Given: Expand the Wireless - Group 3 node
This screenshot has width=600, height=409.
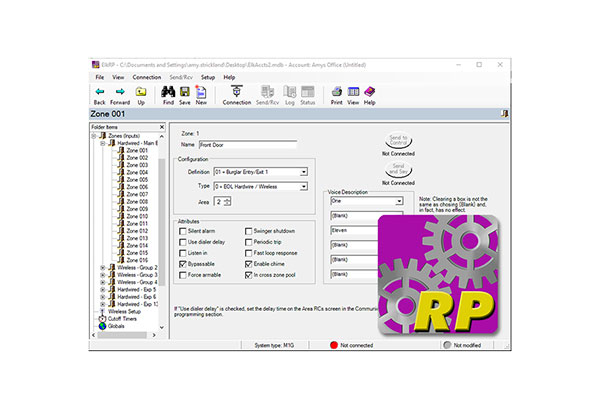Looking at the screenshot, I should [x=103, y=275].
